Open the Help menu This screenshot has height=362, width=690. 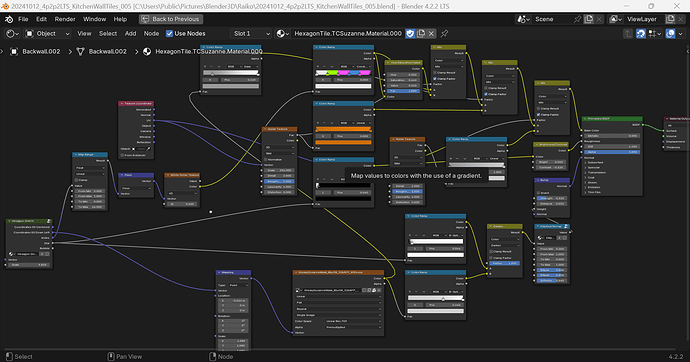120,19
